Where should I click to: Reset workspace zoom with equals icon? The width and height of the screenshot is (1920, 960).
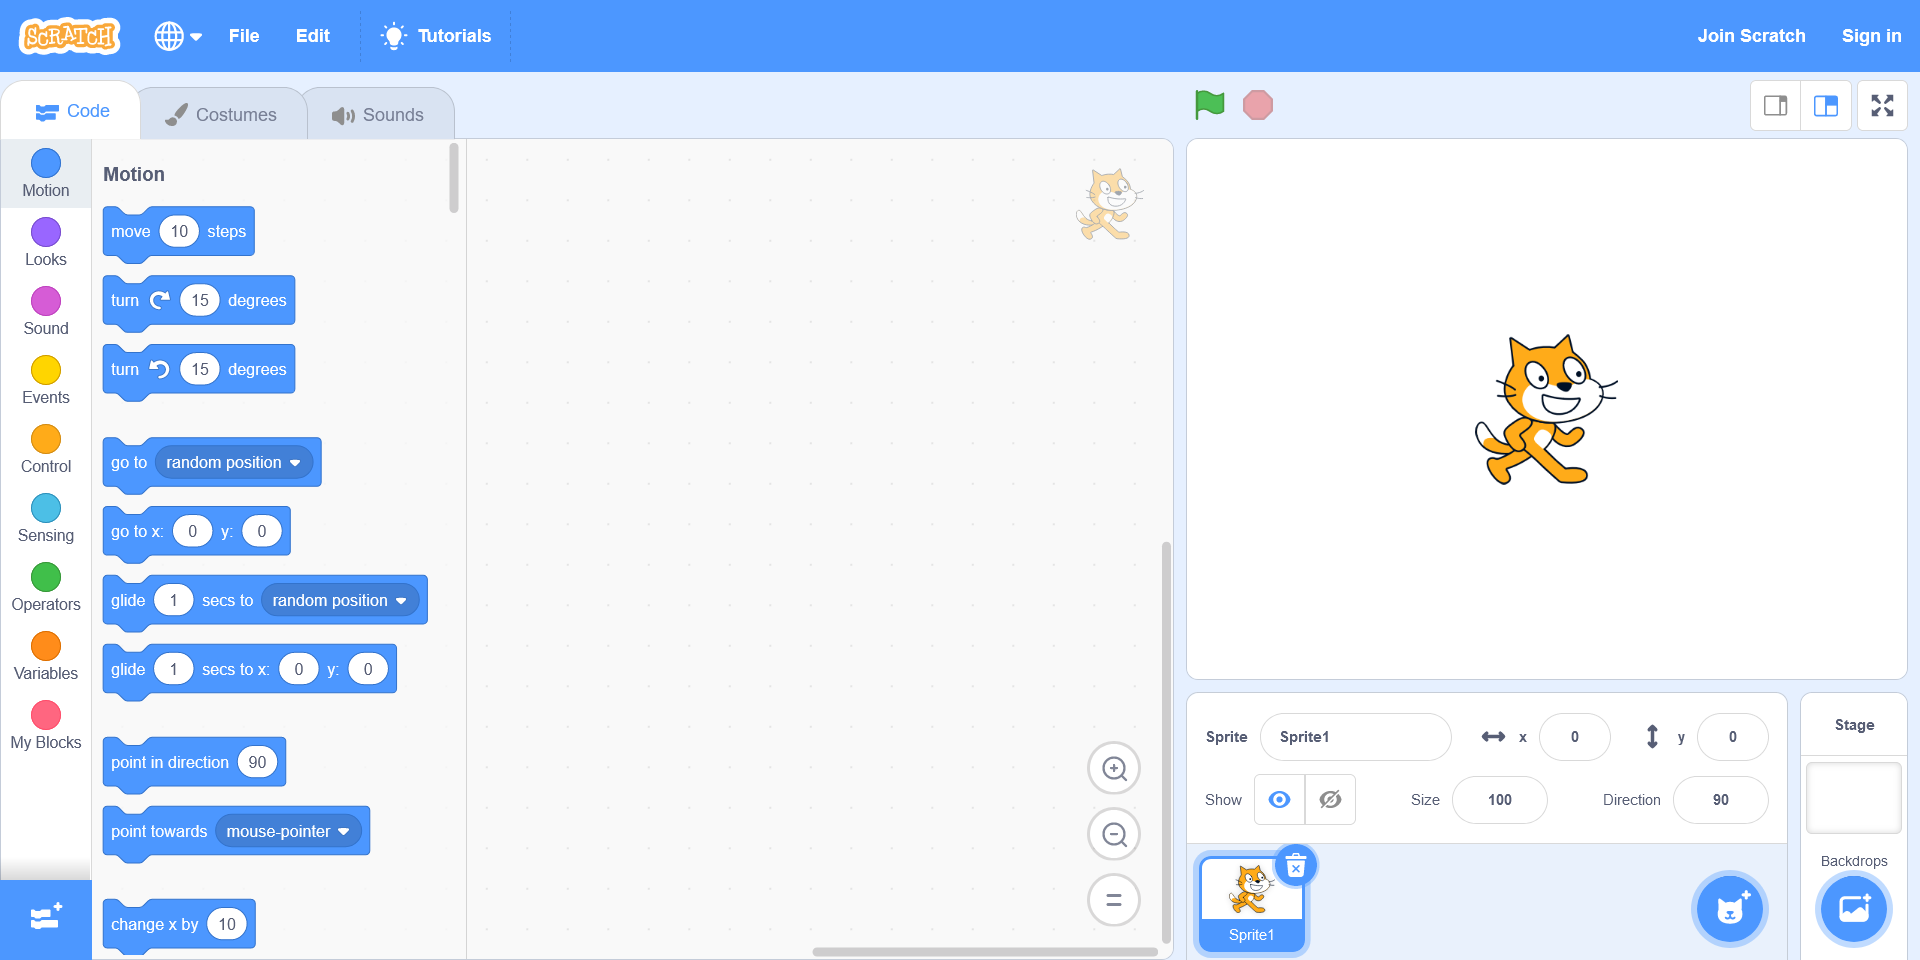(x=1114, y=900)
